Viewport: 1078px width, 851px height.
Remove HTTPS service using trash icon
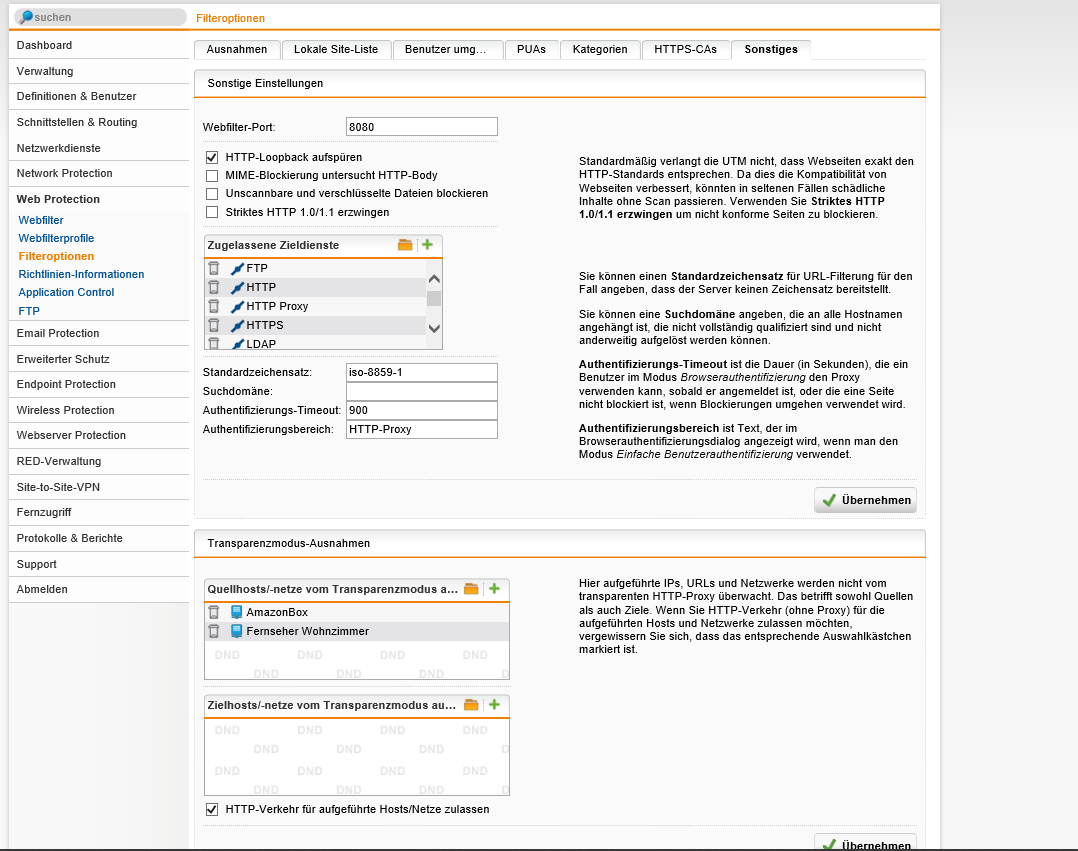[x=213, y=325]
